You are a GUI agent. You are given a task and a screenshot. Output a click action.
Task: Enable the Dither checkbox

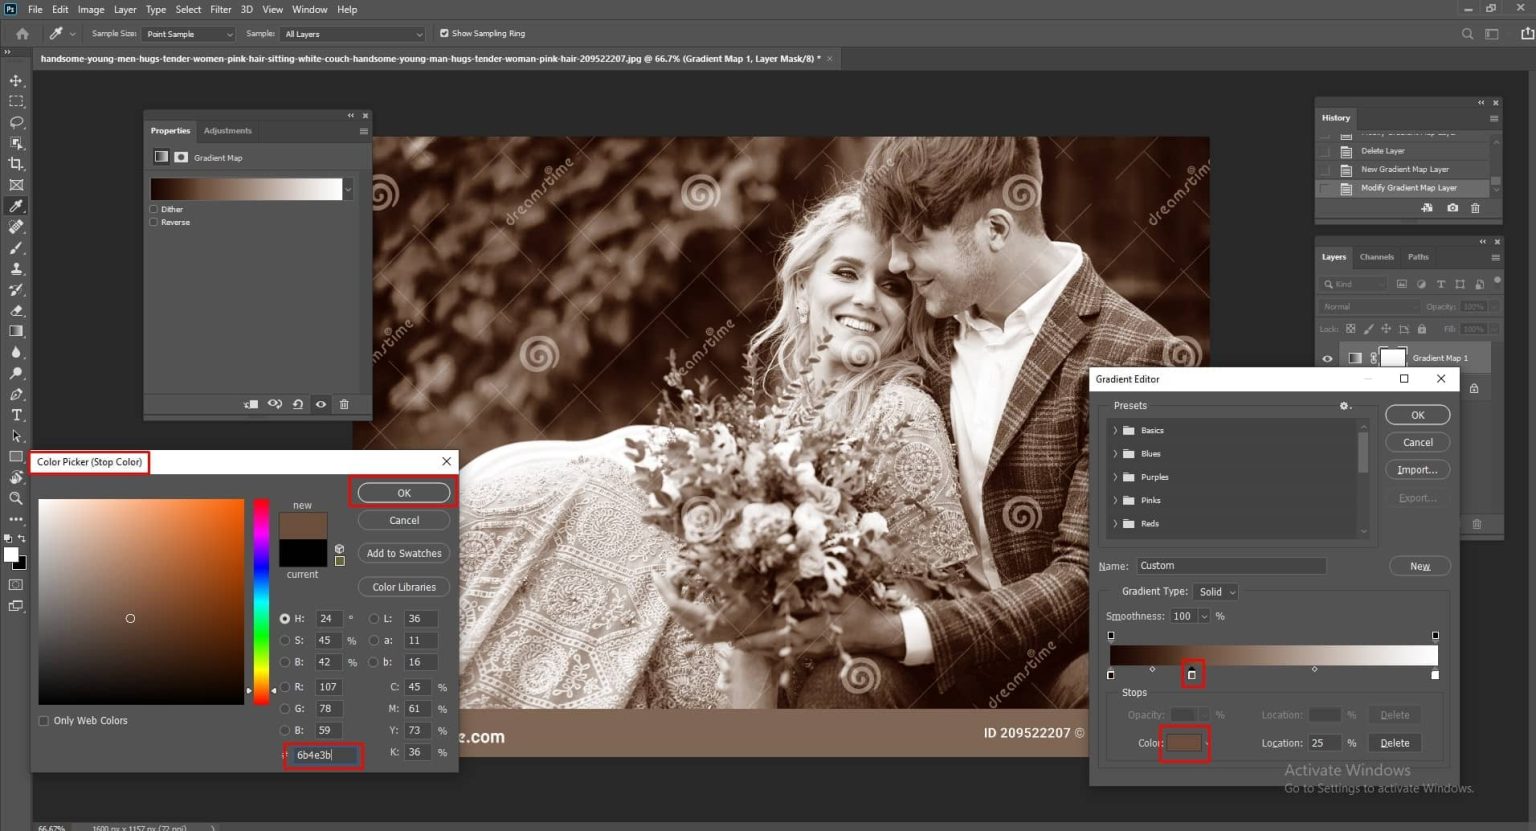point(155,209)
